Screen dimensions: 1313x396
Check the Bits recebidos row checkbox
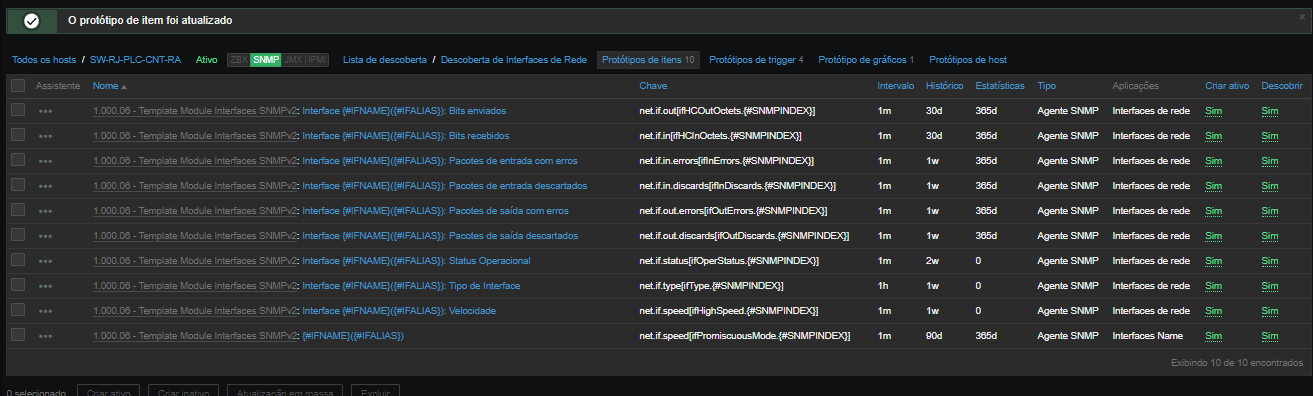tap(18, 135)
